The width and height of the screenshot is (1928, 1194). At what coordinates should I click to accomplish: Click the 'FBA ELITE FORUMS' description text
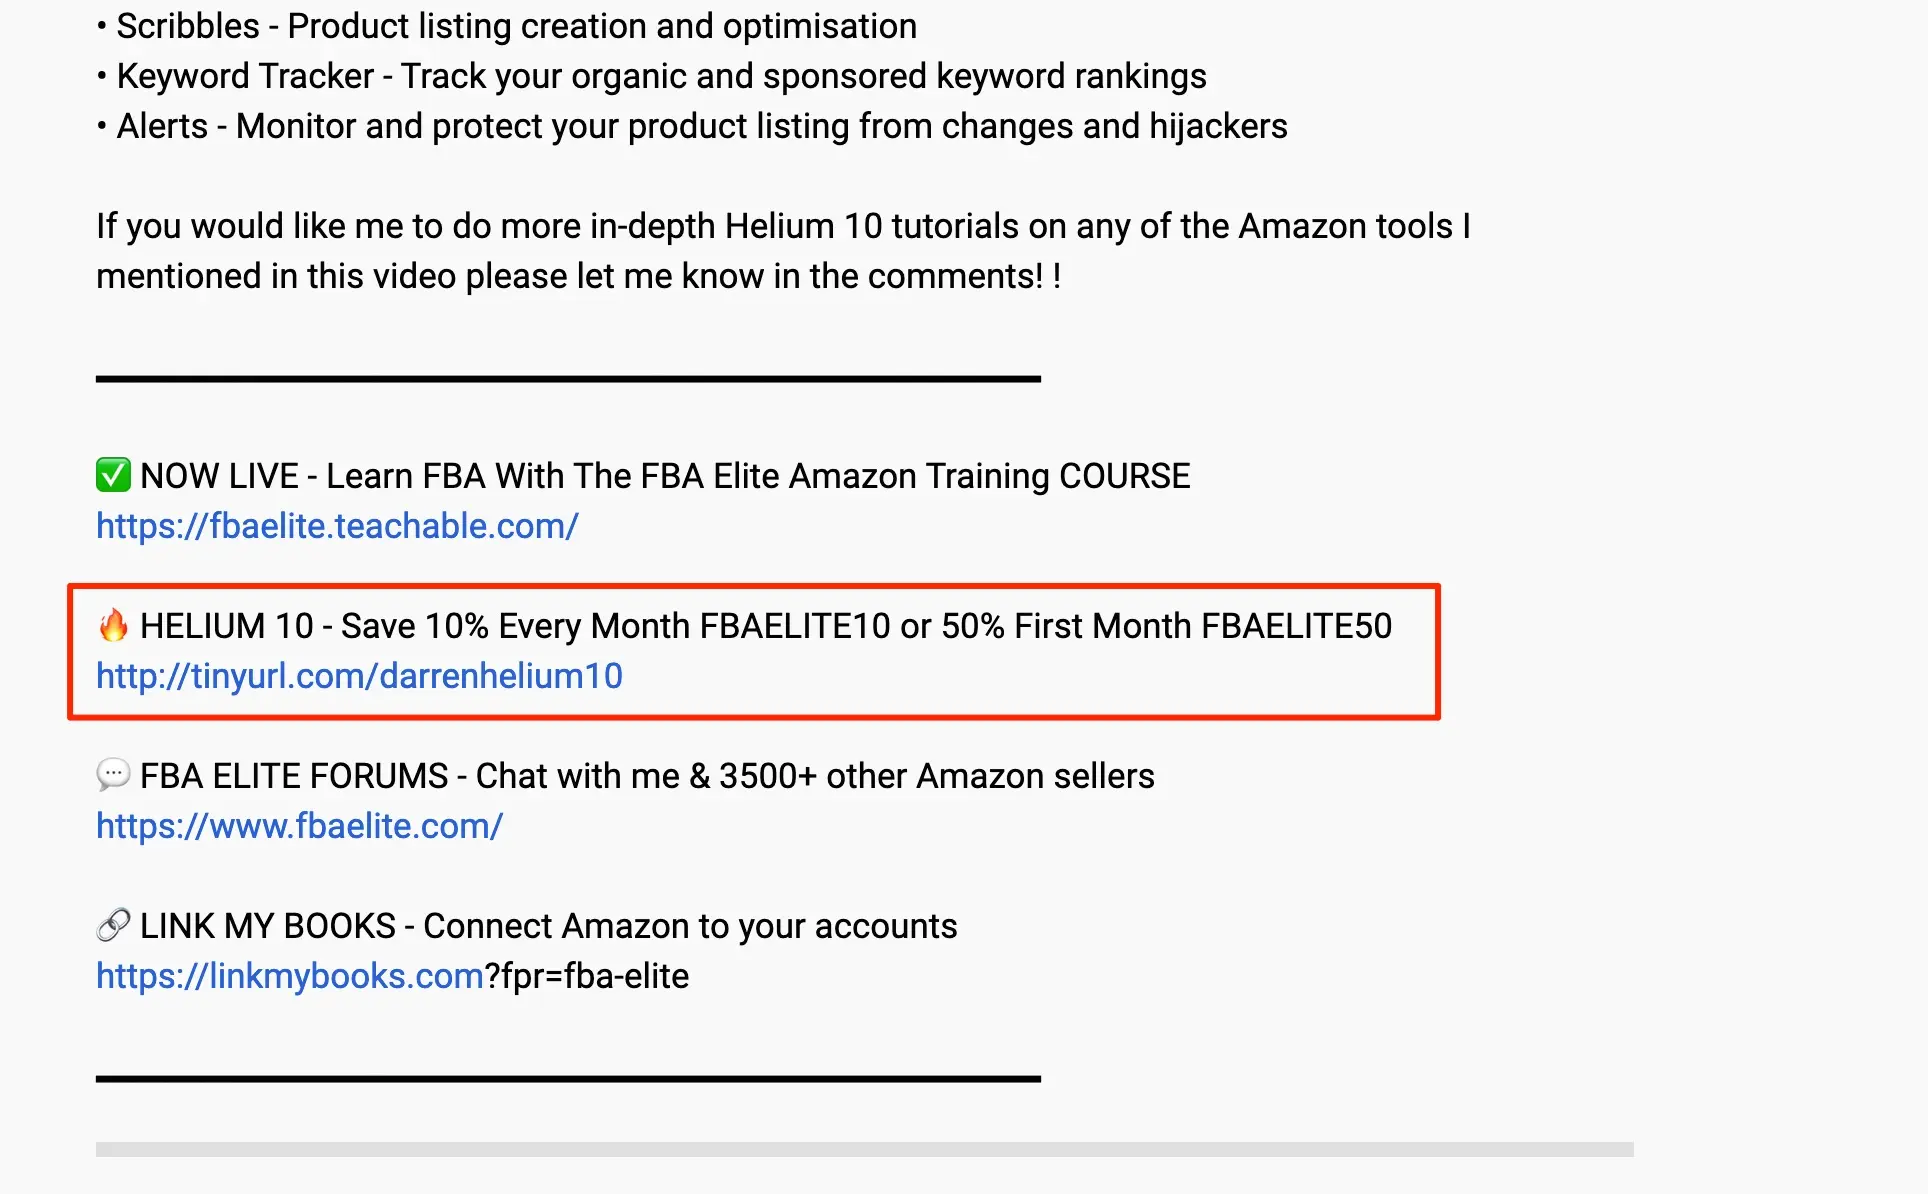(x=647, y=776)
